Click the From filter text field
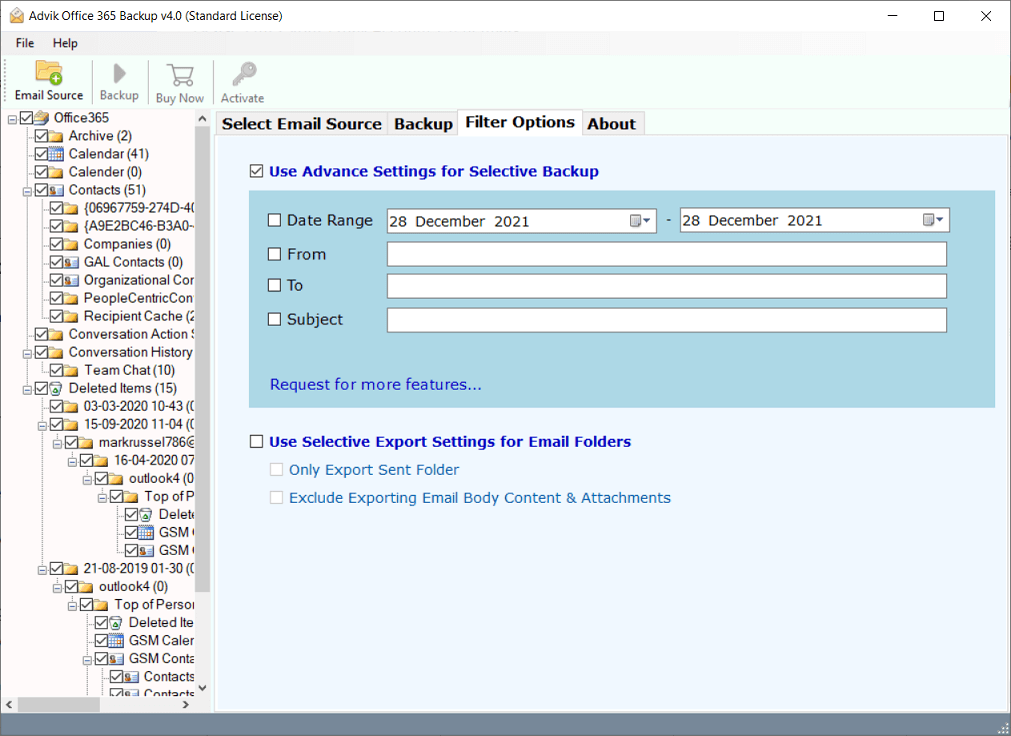 (667, 254)
